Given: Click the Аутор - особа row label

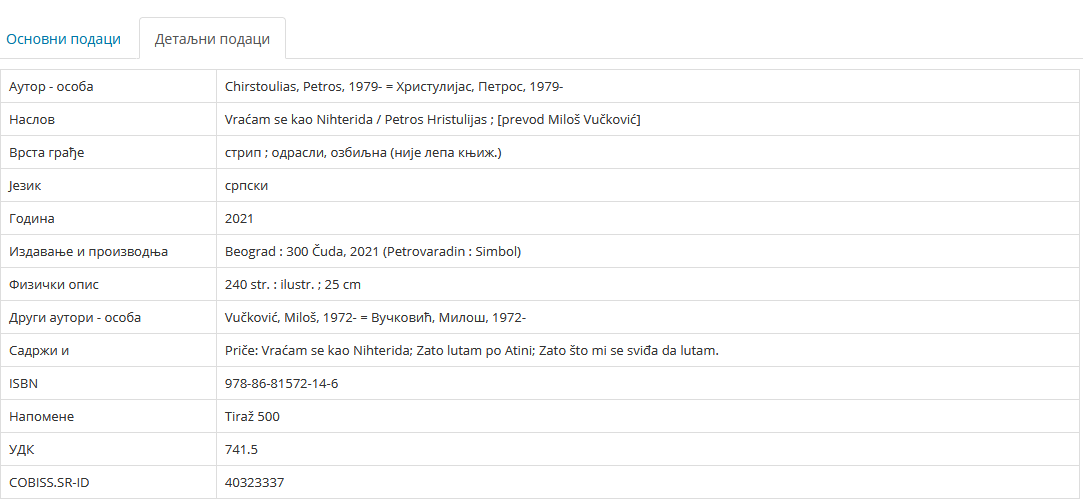Looking at the screenshot, I should click(51, 86).
